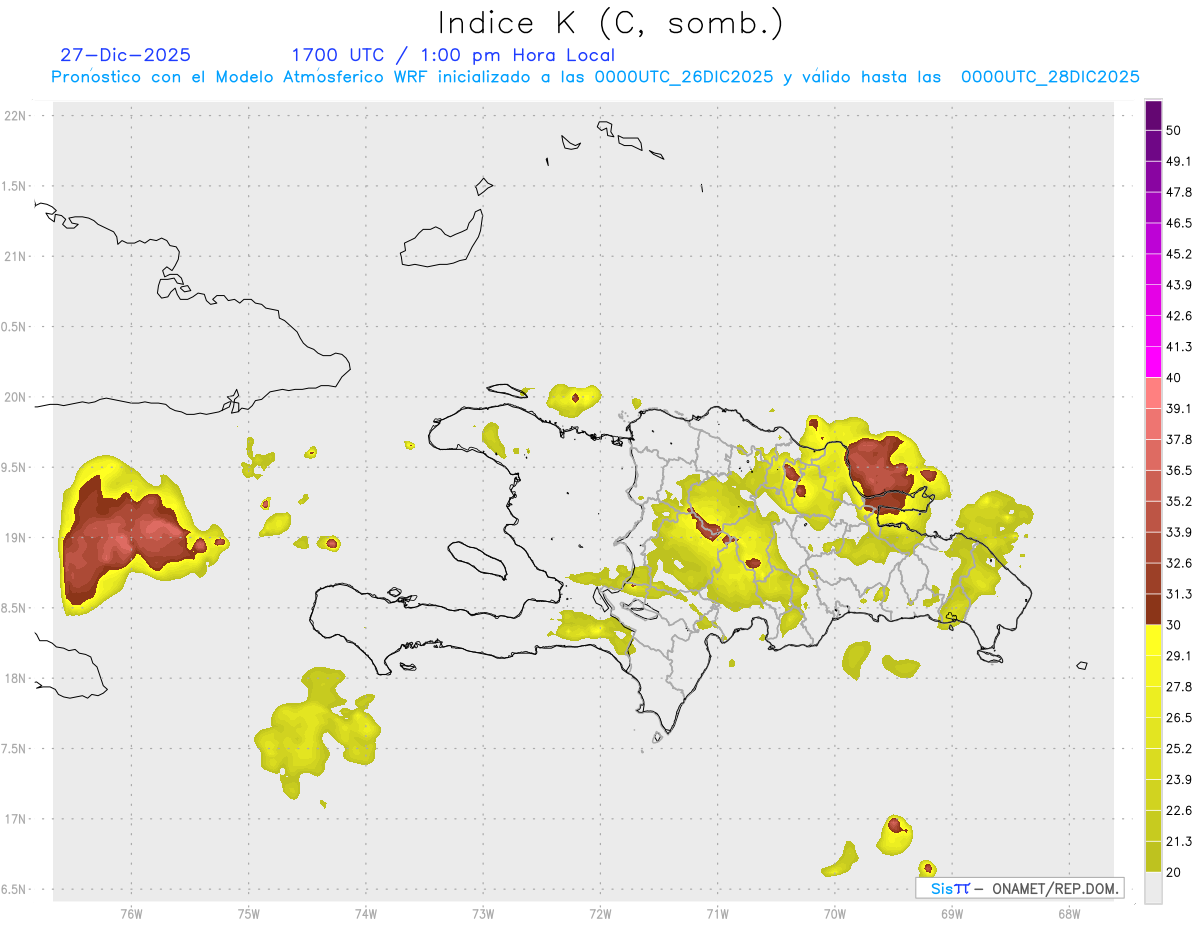The height and width of the screenshot is (927, 1200).
Task: Click the "68W" longitude label
Action: click(x=1068, y=914)
